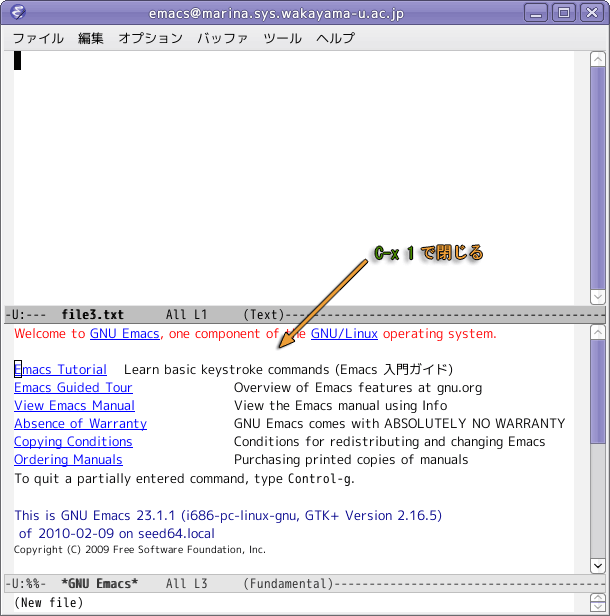Click the down arrow of the file3.txt scrollbar
Screen dimensions: 610x616
click(597, 297)
